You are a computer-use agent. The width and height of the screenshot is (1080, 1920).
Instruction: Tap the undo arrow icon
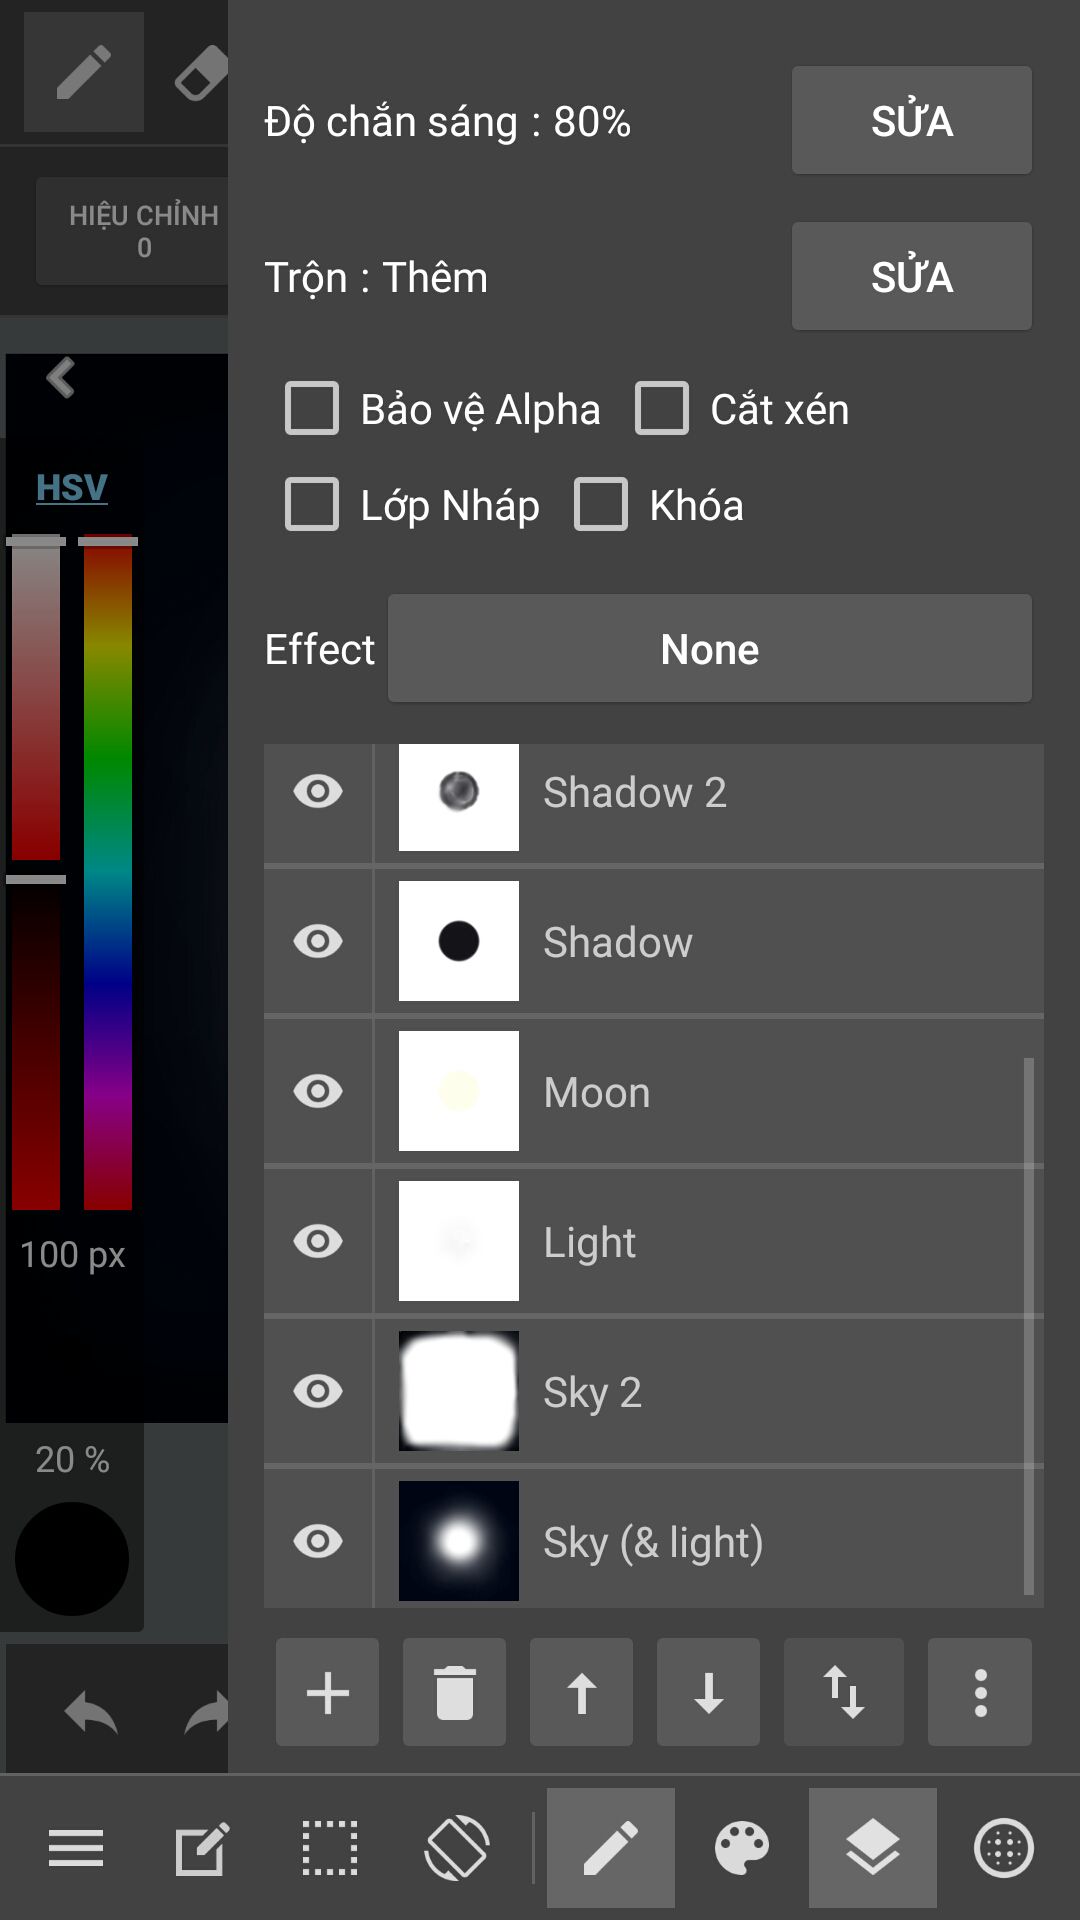pos(91,1713)
